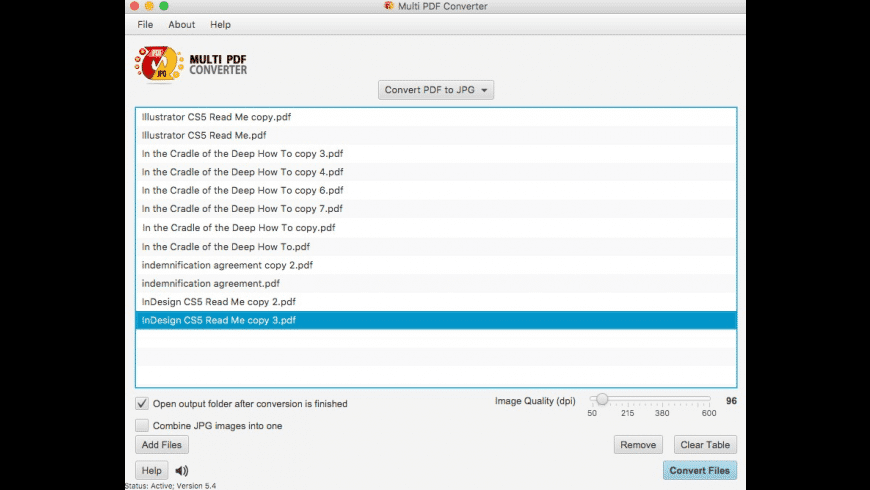Select Illustrator CS5 Read Me.pdf row

[x=436, y=135]
